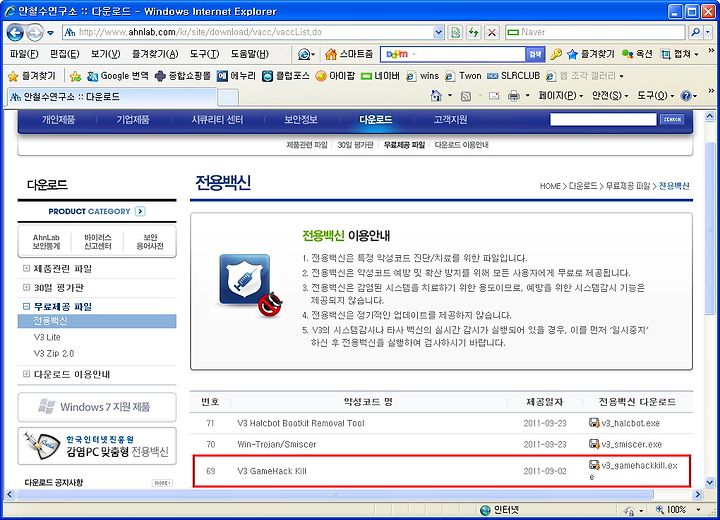Click the Refresh icon beside address bar

coord(473,32)
